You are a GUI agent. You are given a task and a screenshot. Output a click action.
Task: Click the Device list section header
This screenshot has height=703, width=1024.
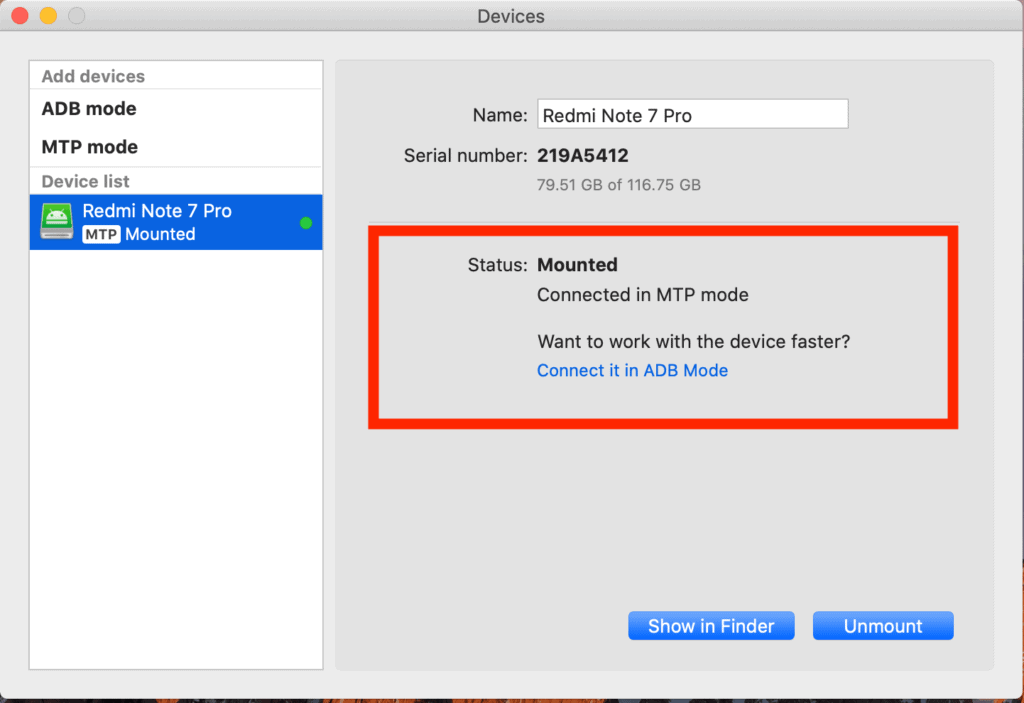[x=86, y=181]
